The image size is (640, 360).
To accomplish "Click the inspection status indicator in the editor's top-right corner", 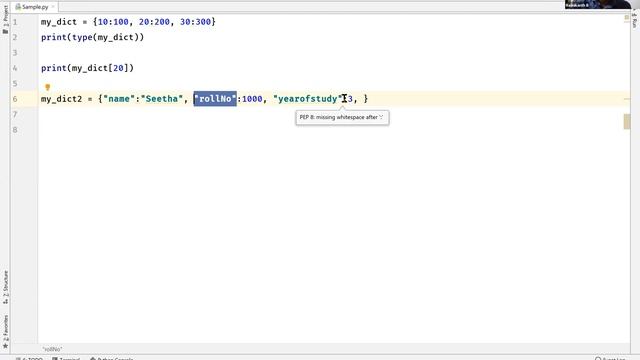I will point(627,18).
